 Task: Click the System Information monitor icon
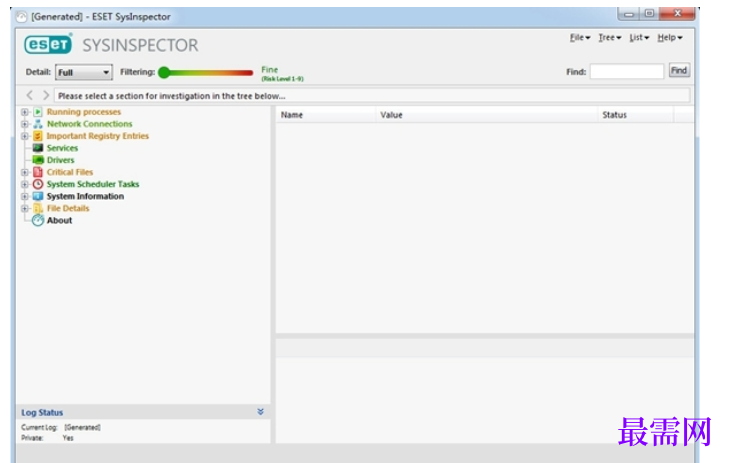pos(38,196)
